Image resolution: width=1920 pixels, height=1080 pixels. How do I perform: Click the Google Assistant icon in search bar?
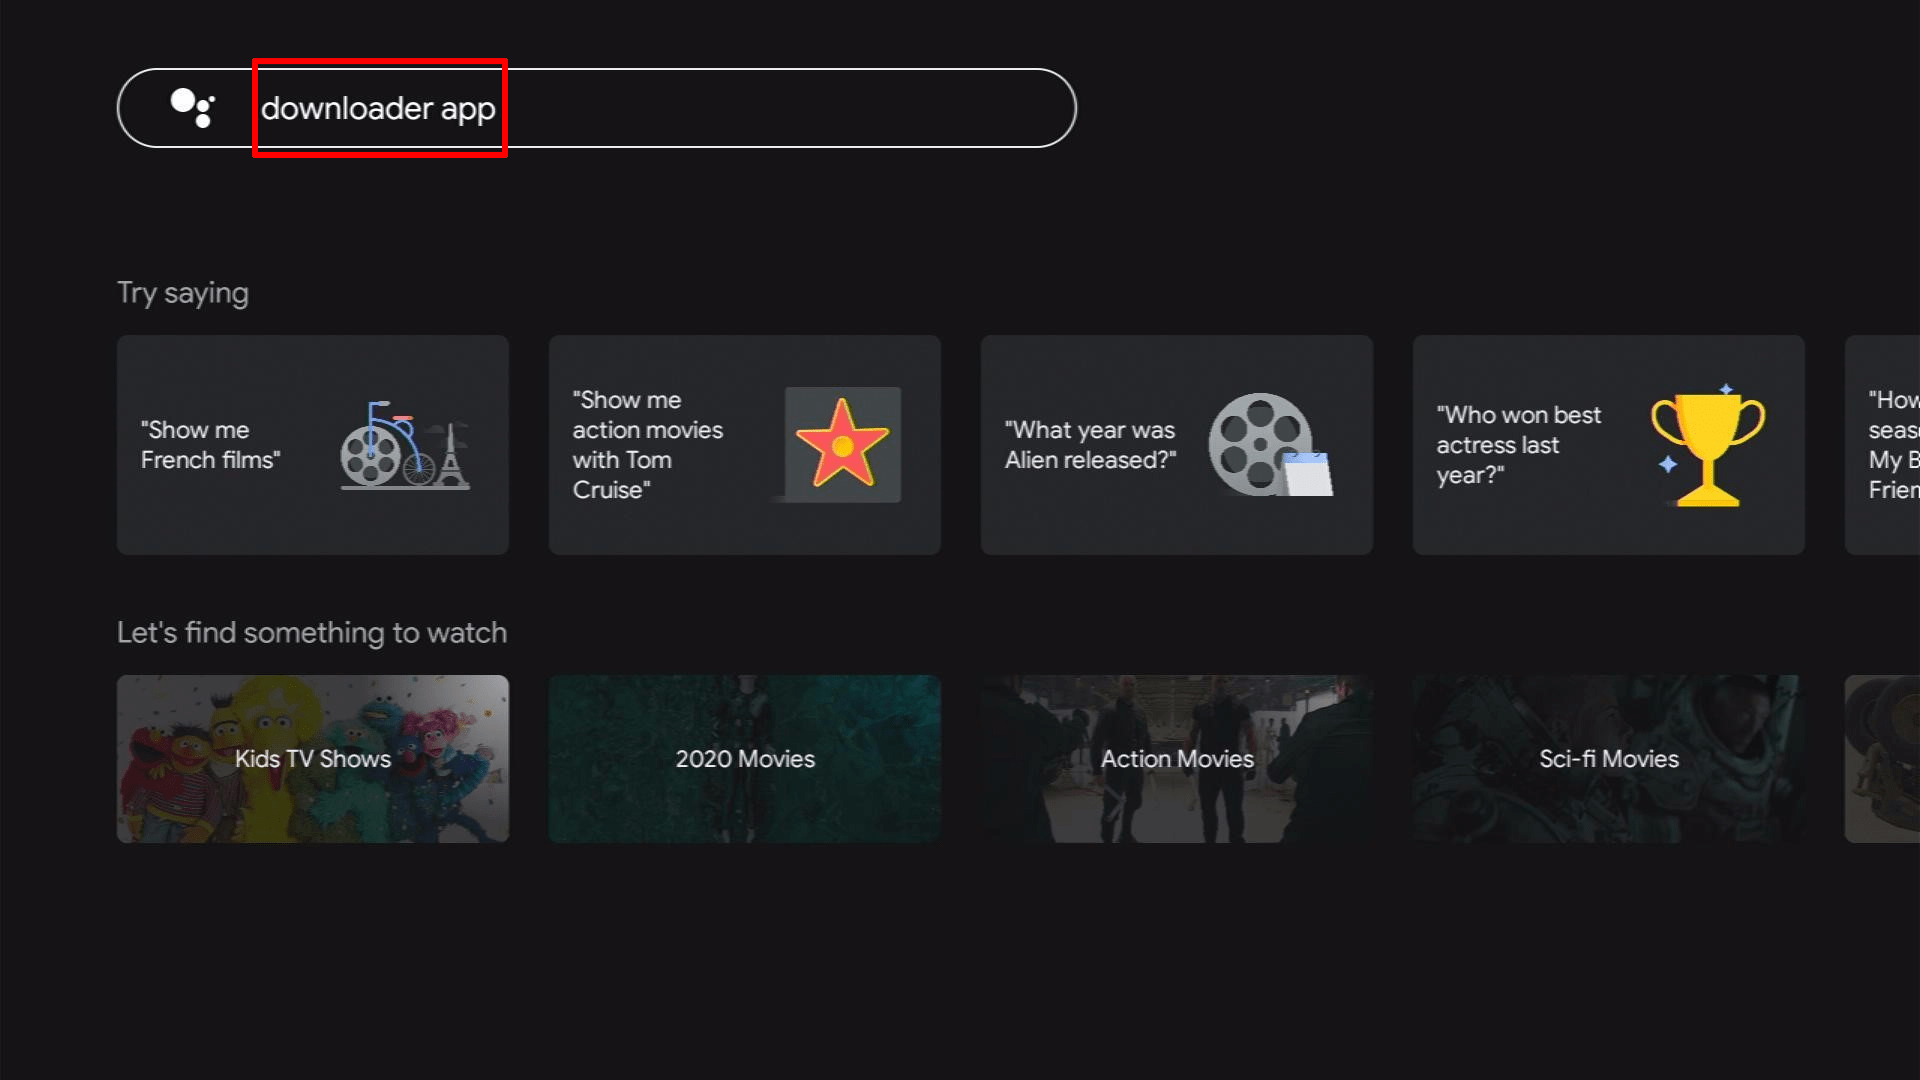pyautogui.click(x=192, y=108)
